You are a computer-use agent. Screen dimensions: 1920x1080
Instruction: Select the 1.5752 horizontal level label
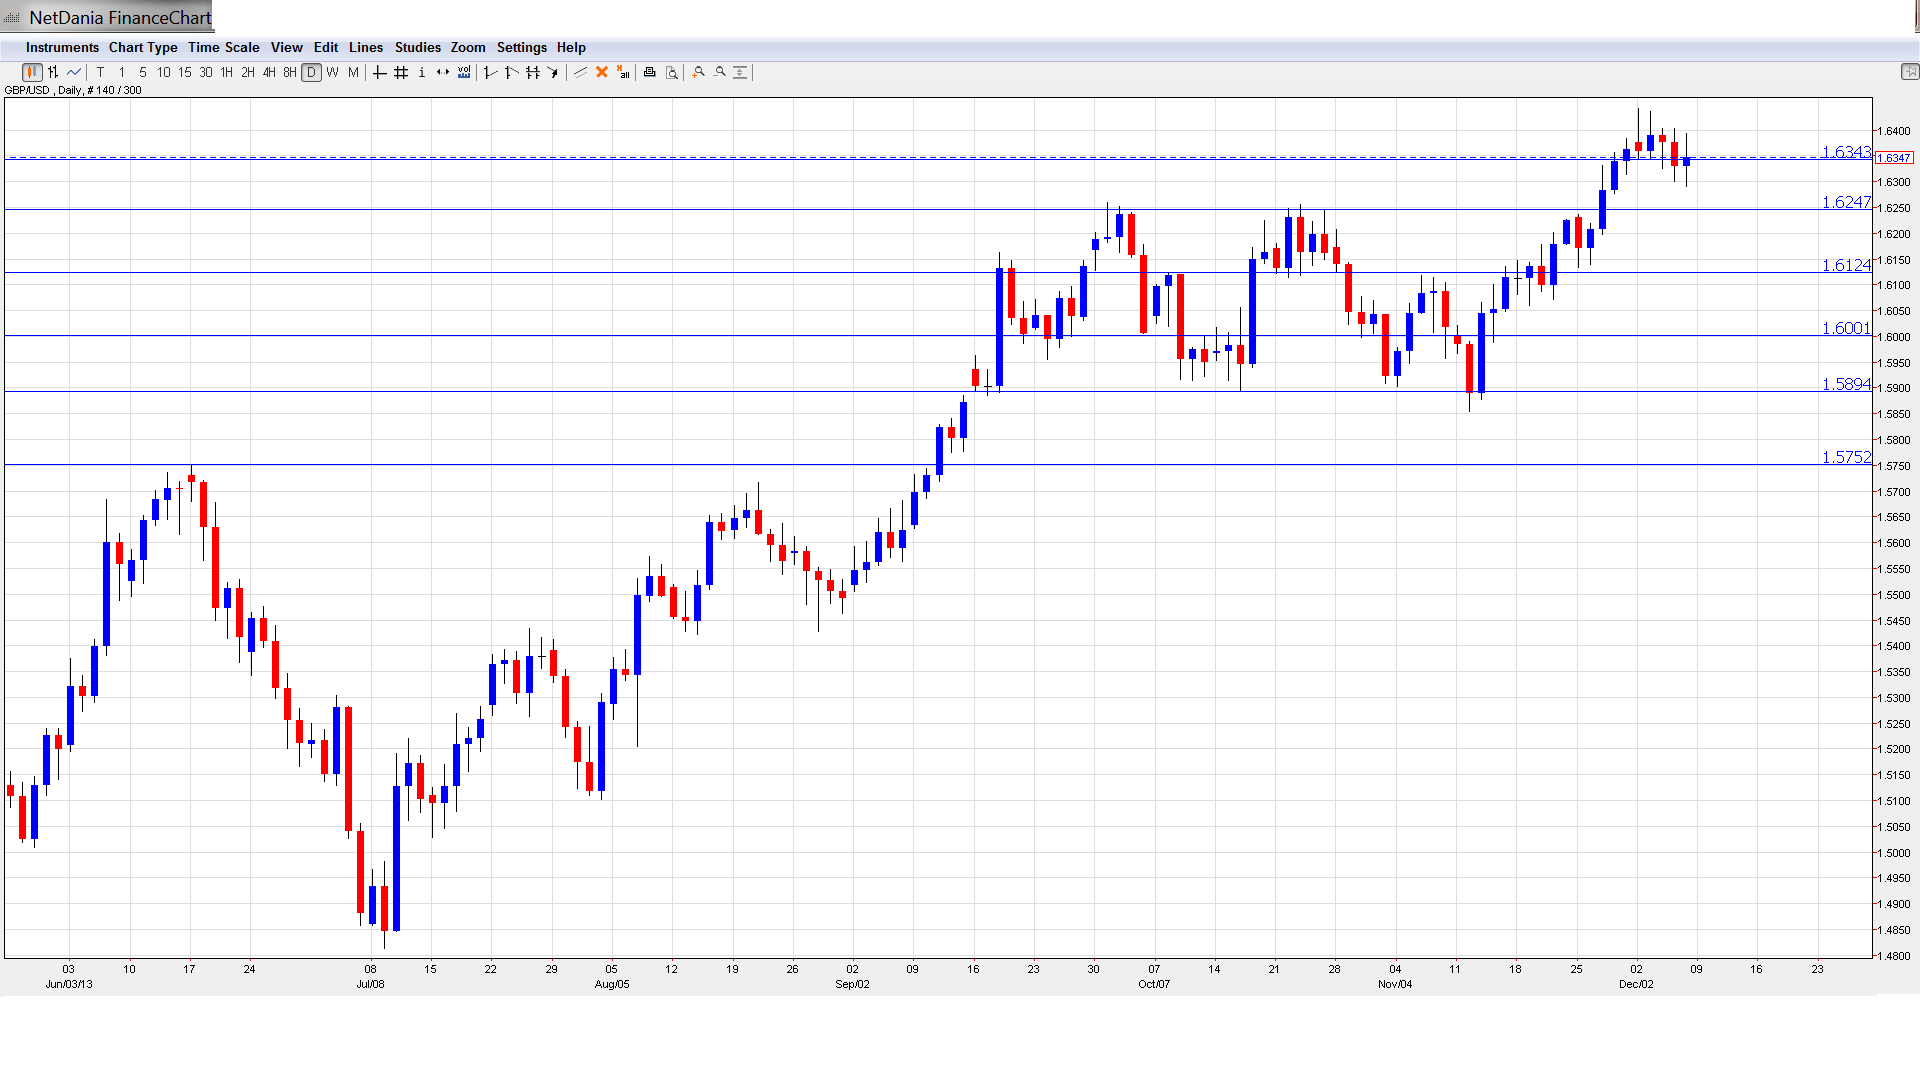click(x=1846, y=457)
